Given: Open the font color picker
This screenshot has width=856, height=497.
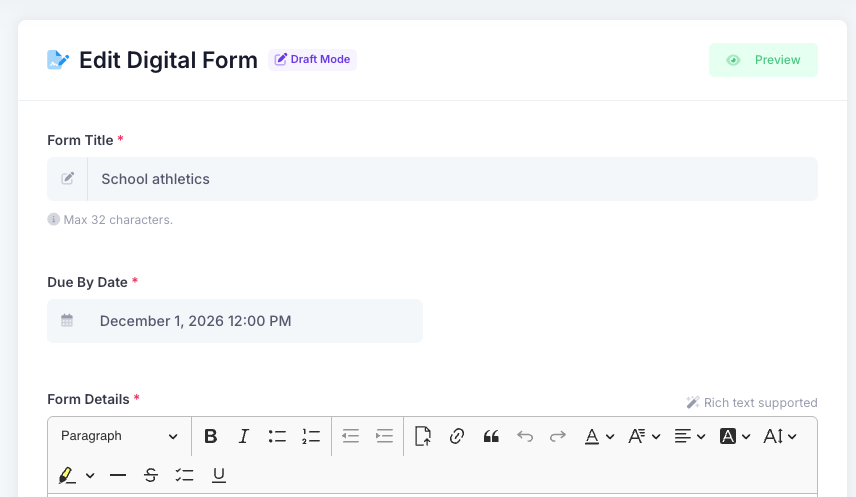Looking at the screenshot, I should 599,436.
